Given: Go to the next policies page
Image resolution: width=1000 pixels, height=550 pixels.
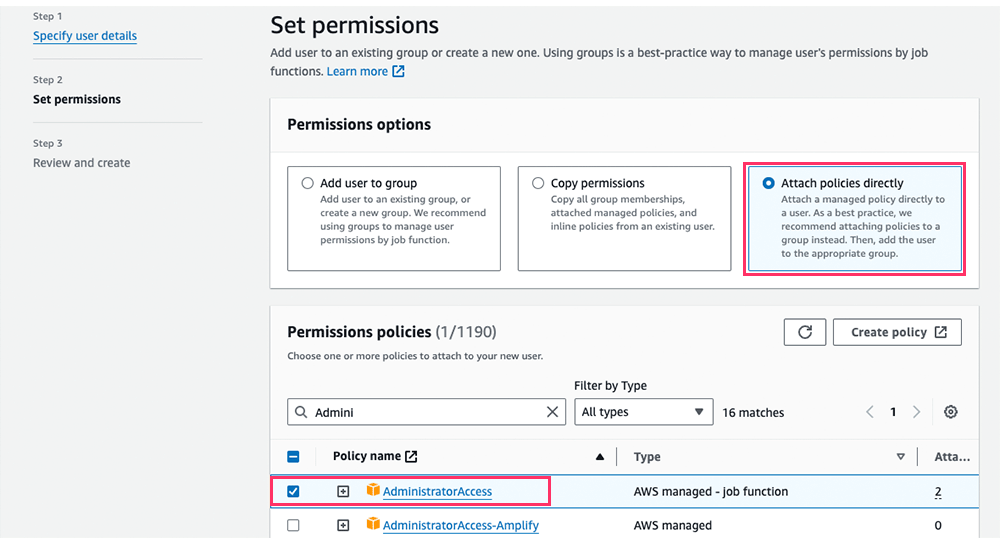Looking at the screenshot, I should point(916,412).
